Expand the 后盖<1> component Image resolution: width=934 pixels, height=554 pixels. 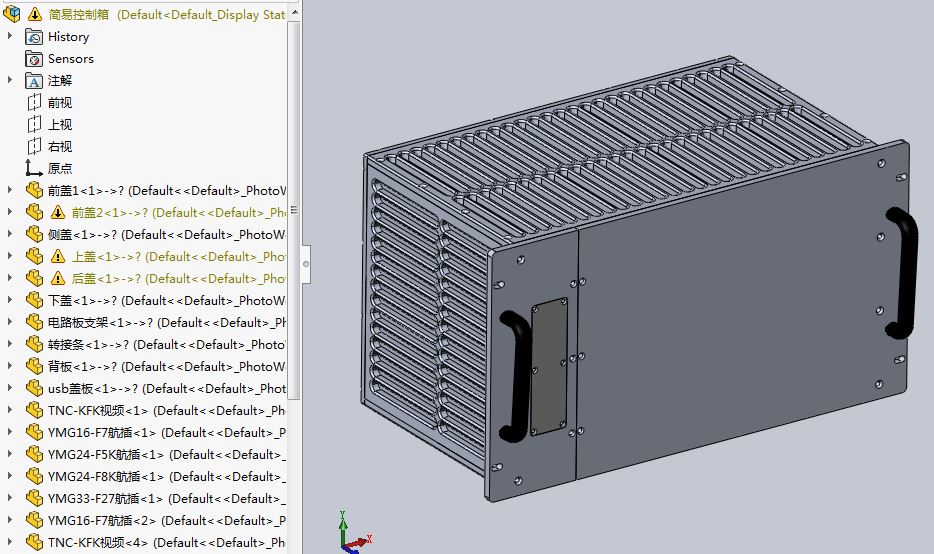coord(10,278)
